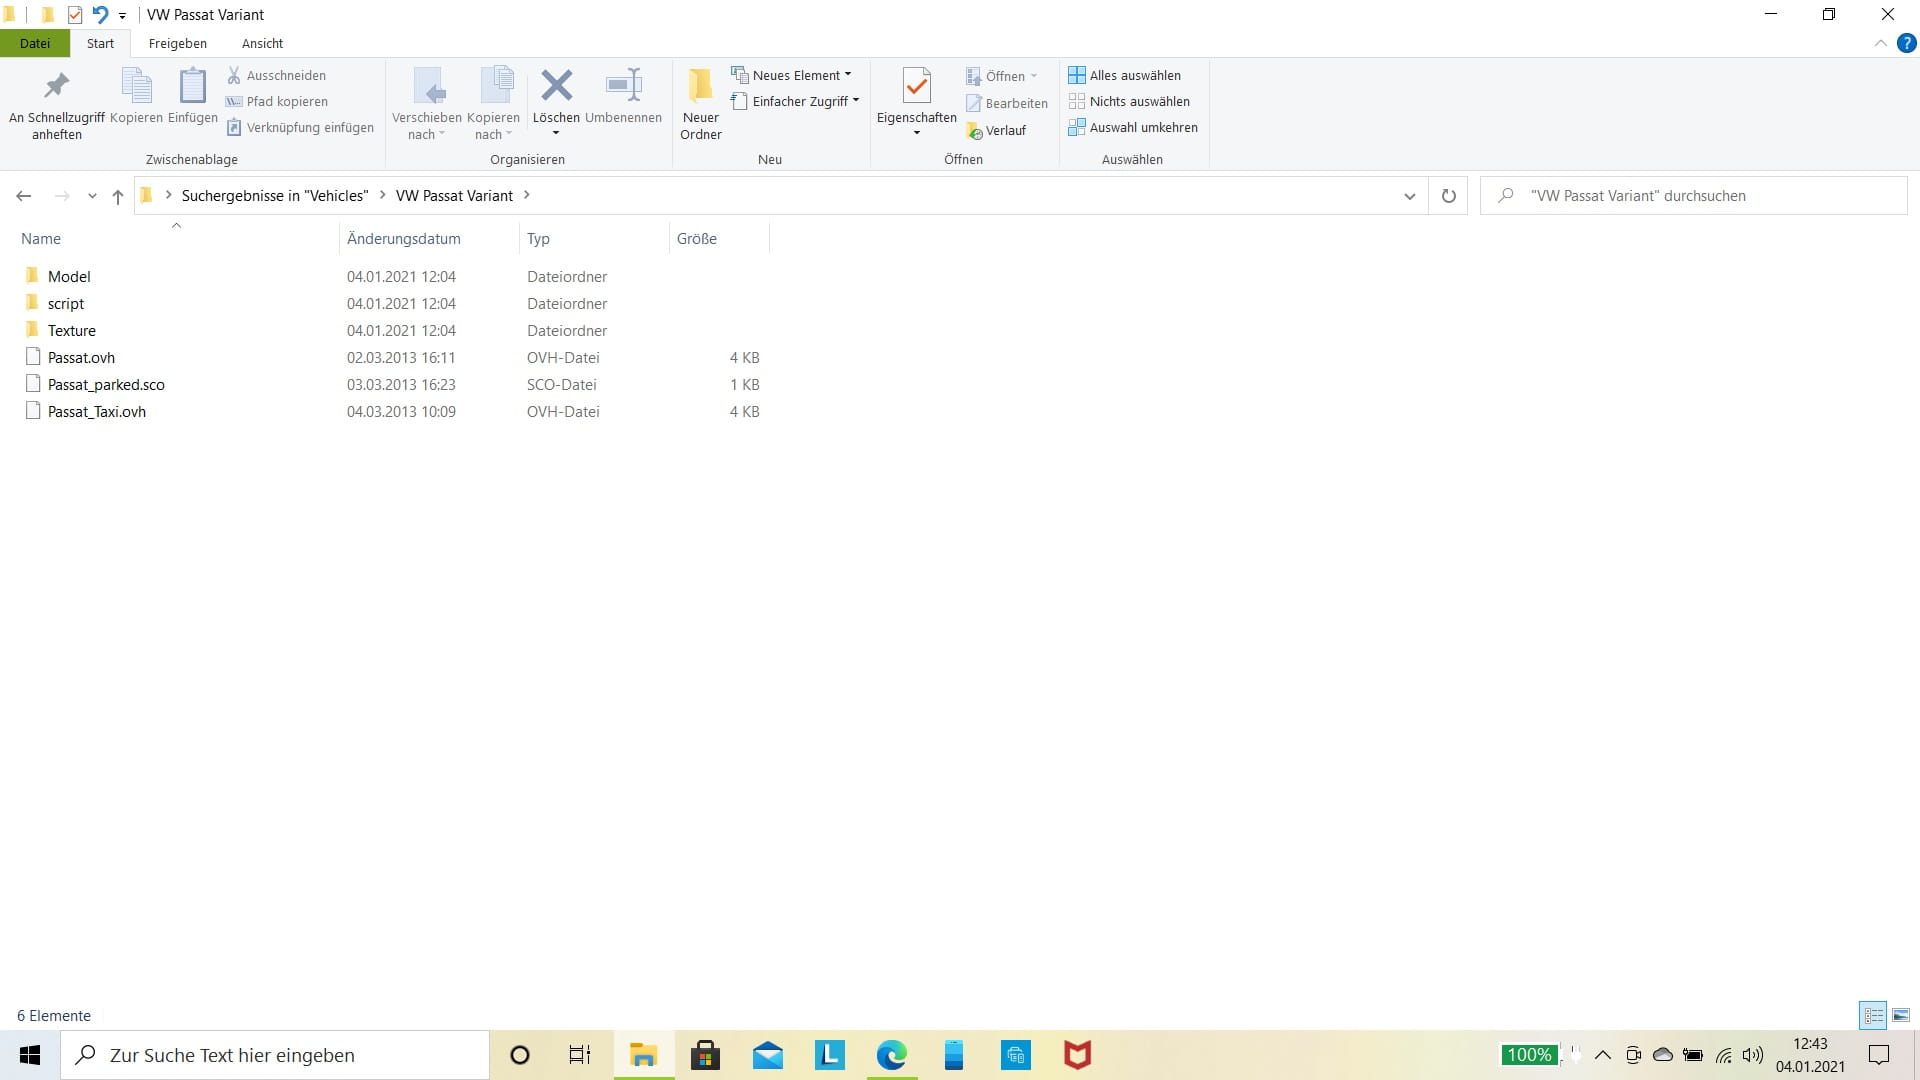The image size is (1920, 1080).
Task: Open the Datei menu tab
Action: (x=35, y=43)
